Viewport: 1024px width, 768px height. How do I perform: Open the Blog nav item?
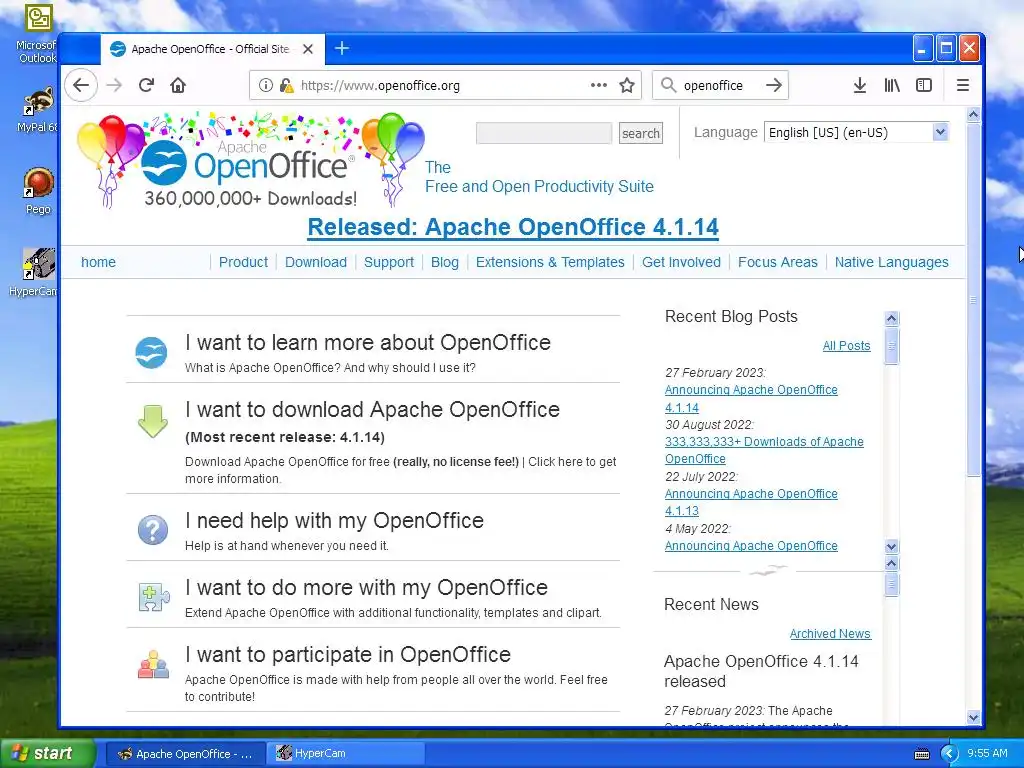point(445,262)
